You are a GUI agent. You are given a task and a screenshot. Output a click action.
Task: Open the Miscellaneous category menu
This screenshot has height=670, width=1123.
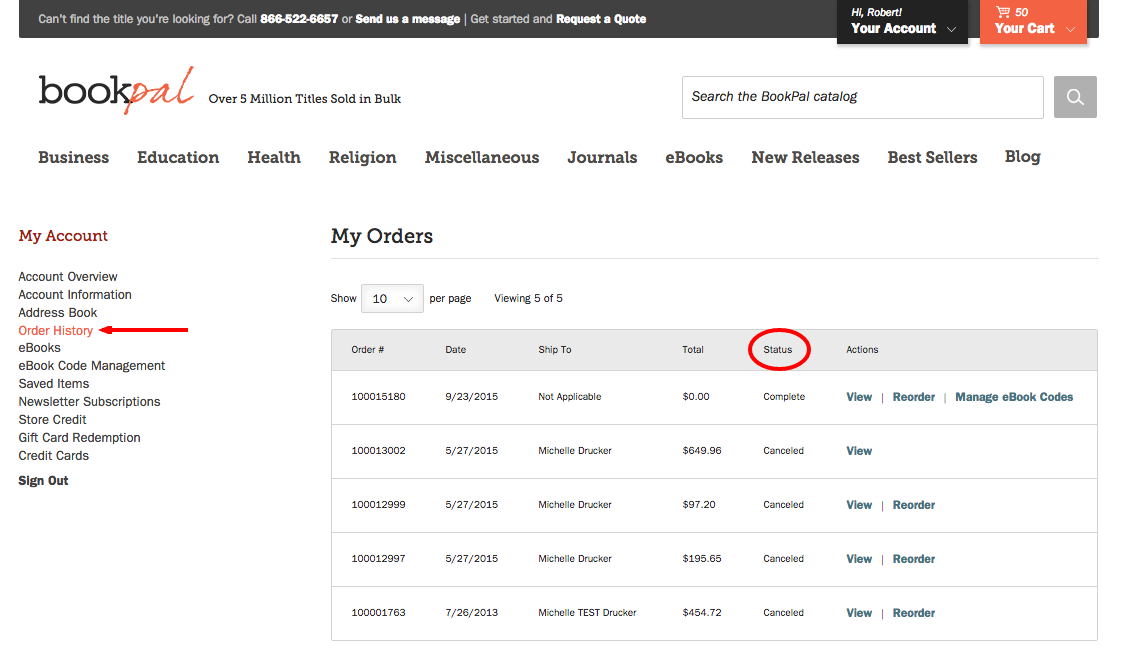click(482, 158)
